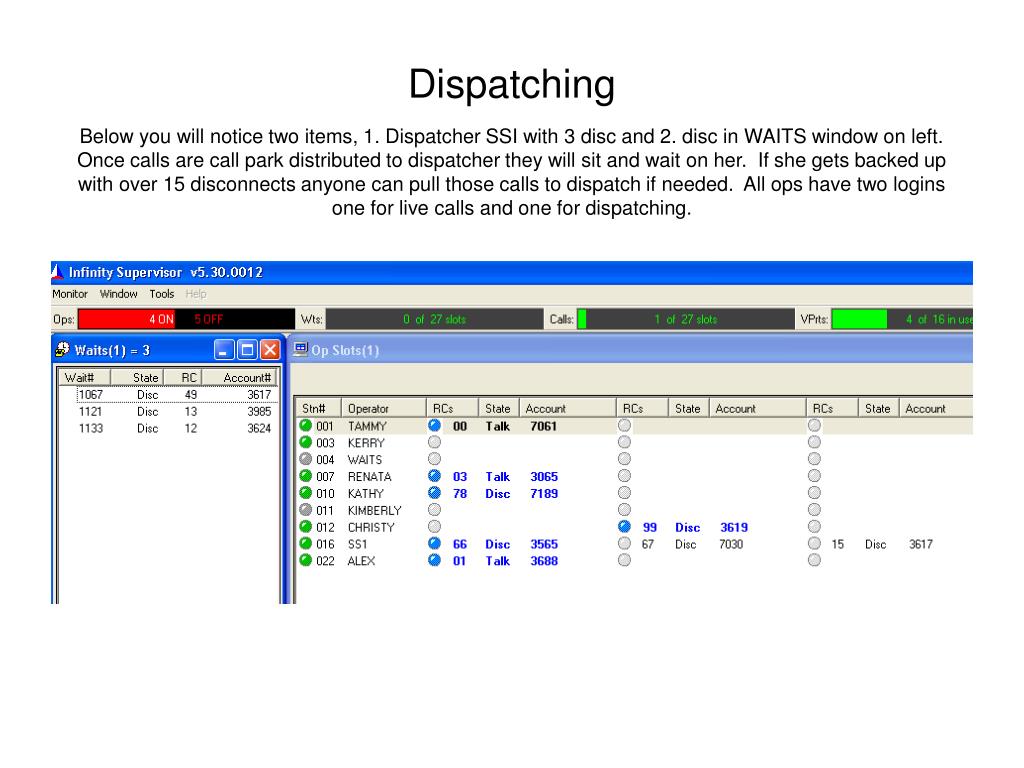Viewport: 1024px width, 768px height.
Task: Click CHRISTY's blue second-slot call indicator
Action: [624, 526]
